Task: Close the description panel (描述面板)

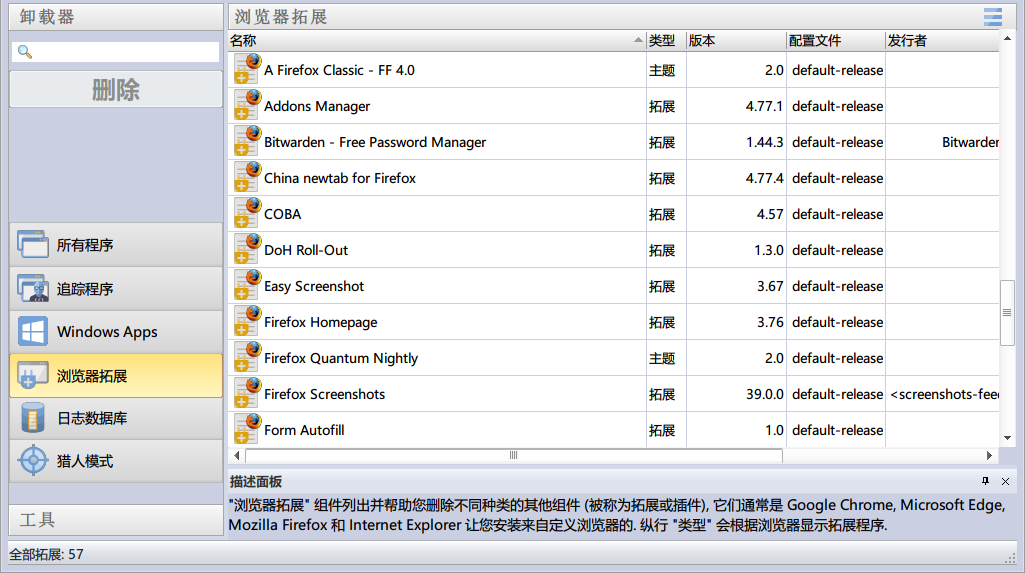Action: 1005,482
